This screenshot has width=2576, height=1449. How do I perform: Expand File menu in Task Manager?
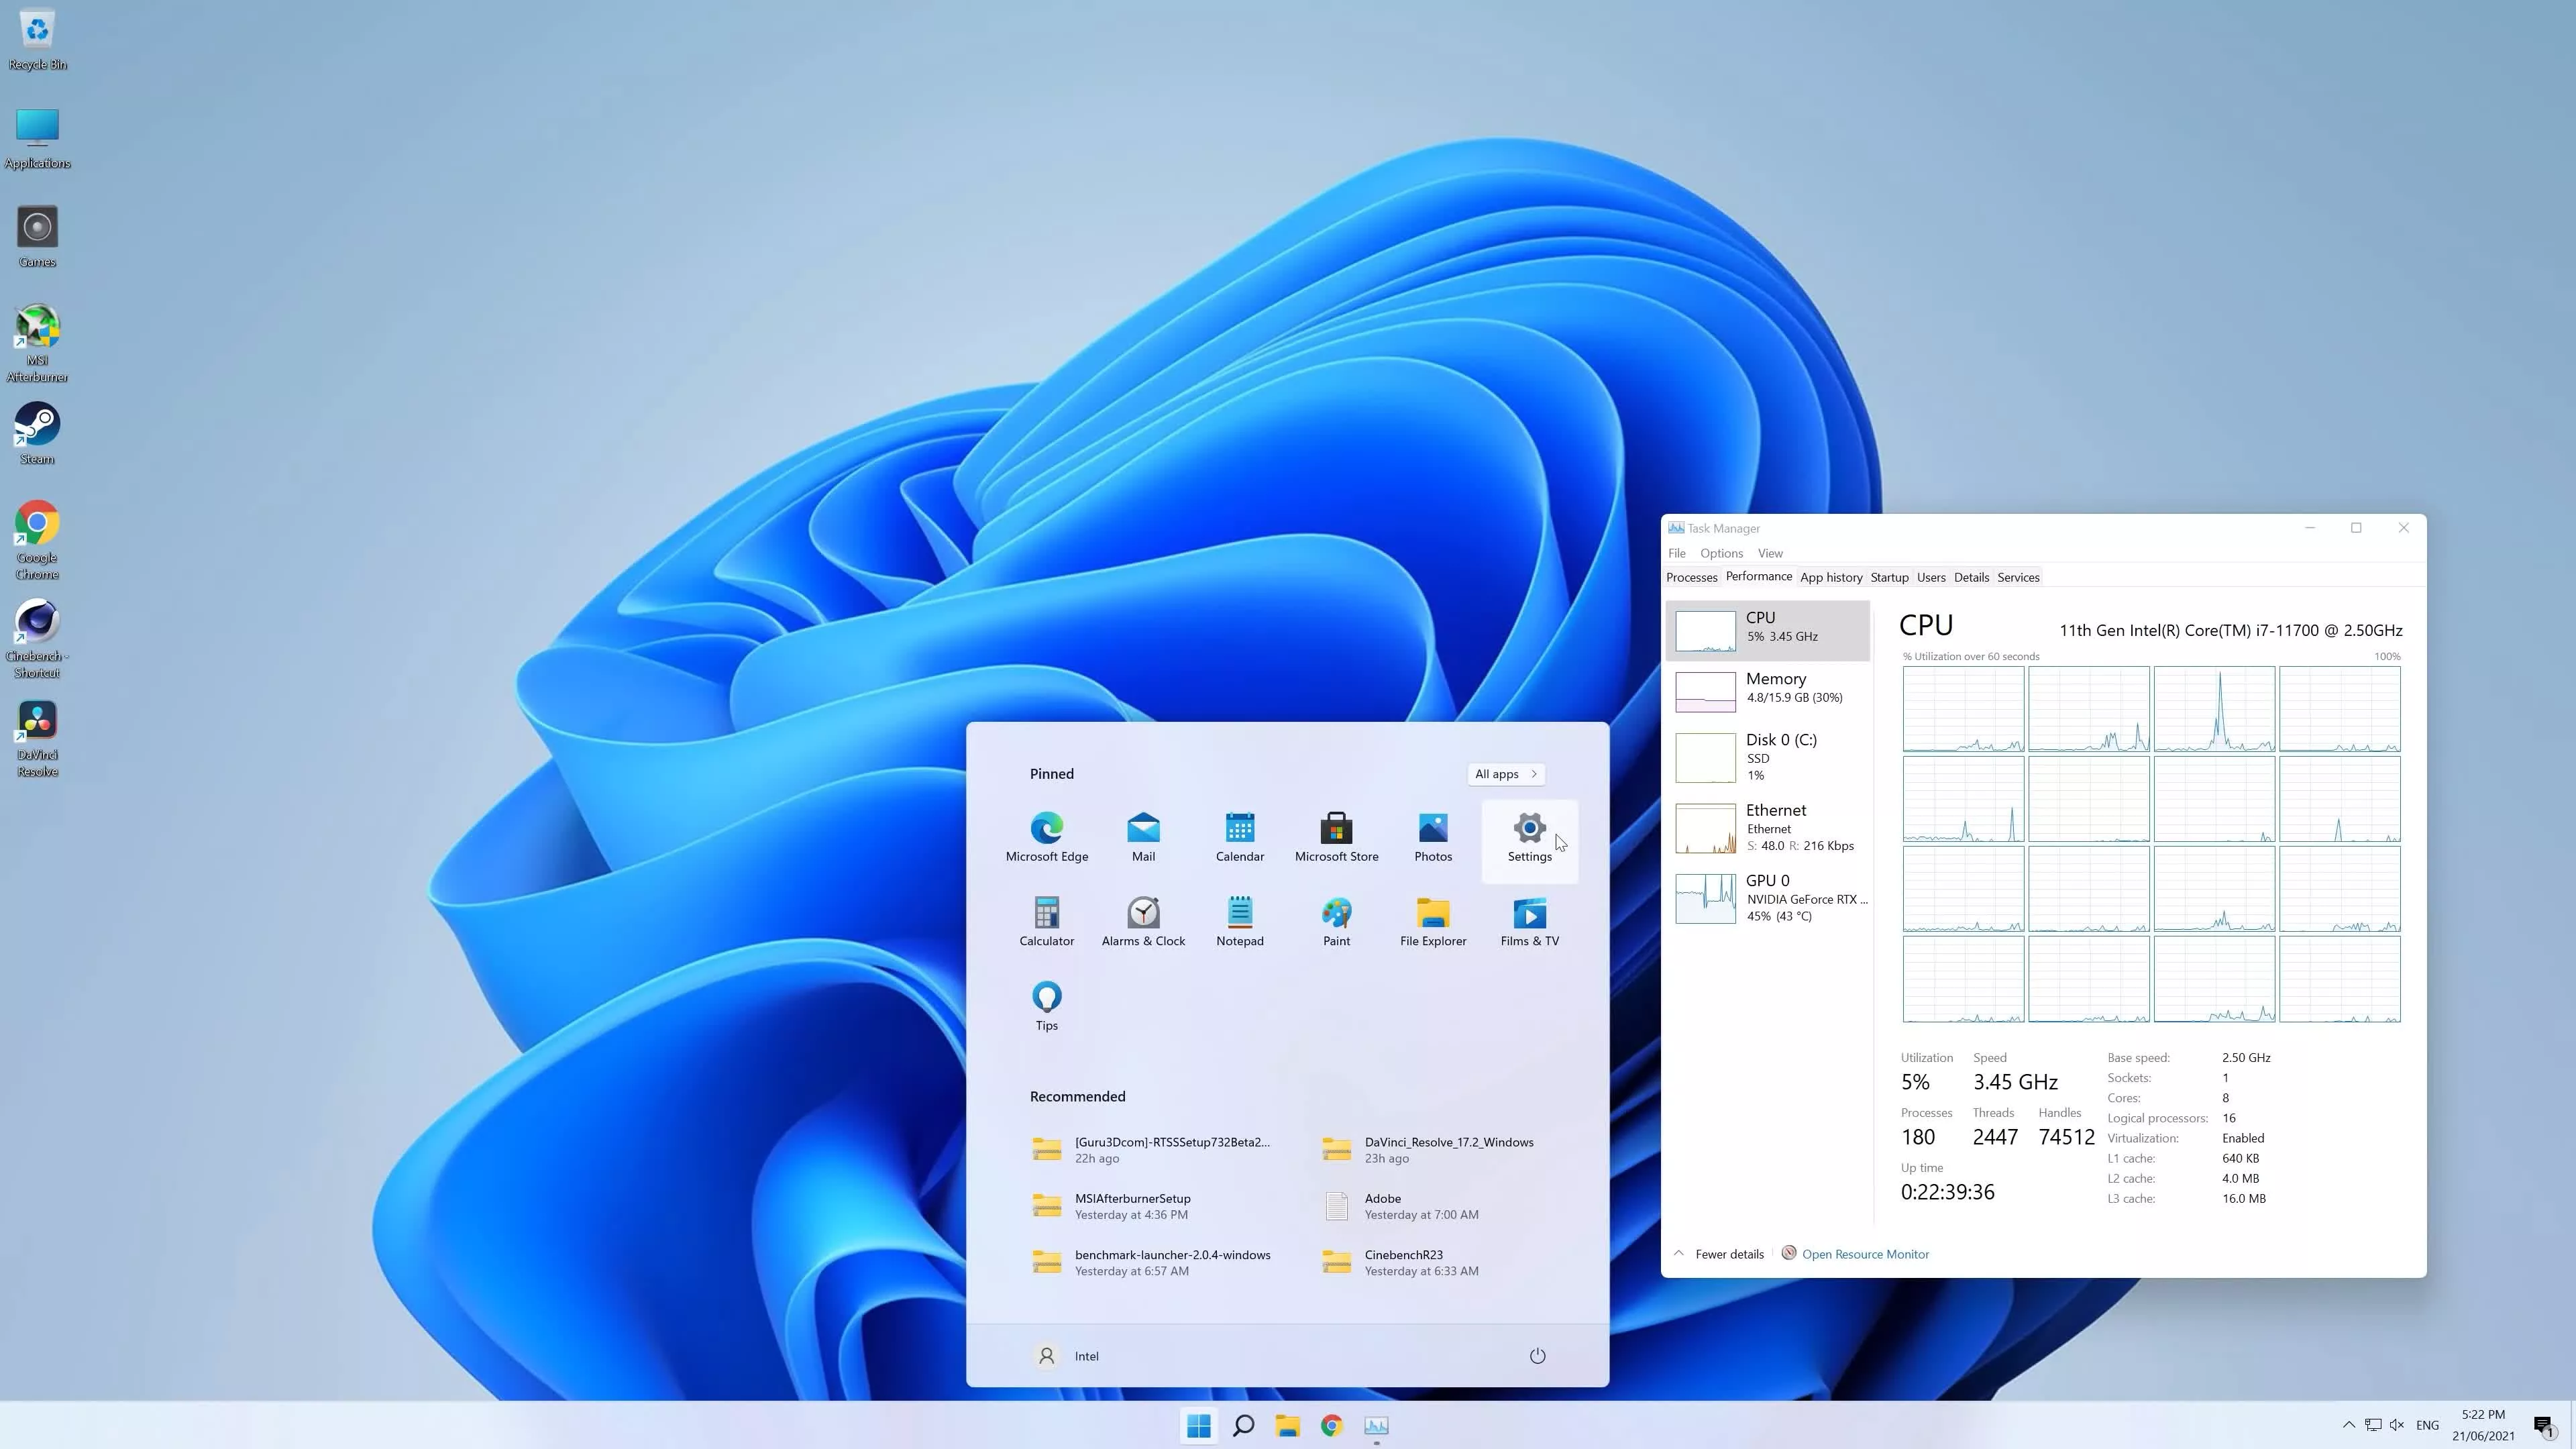point(1677,552)
